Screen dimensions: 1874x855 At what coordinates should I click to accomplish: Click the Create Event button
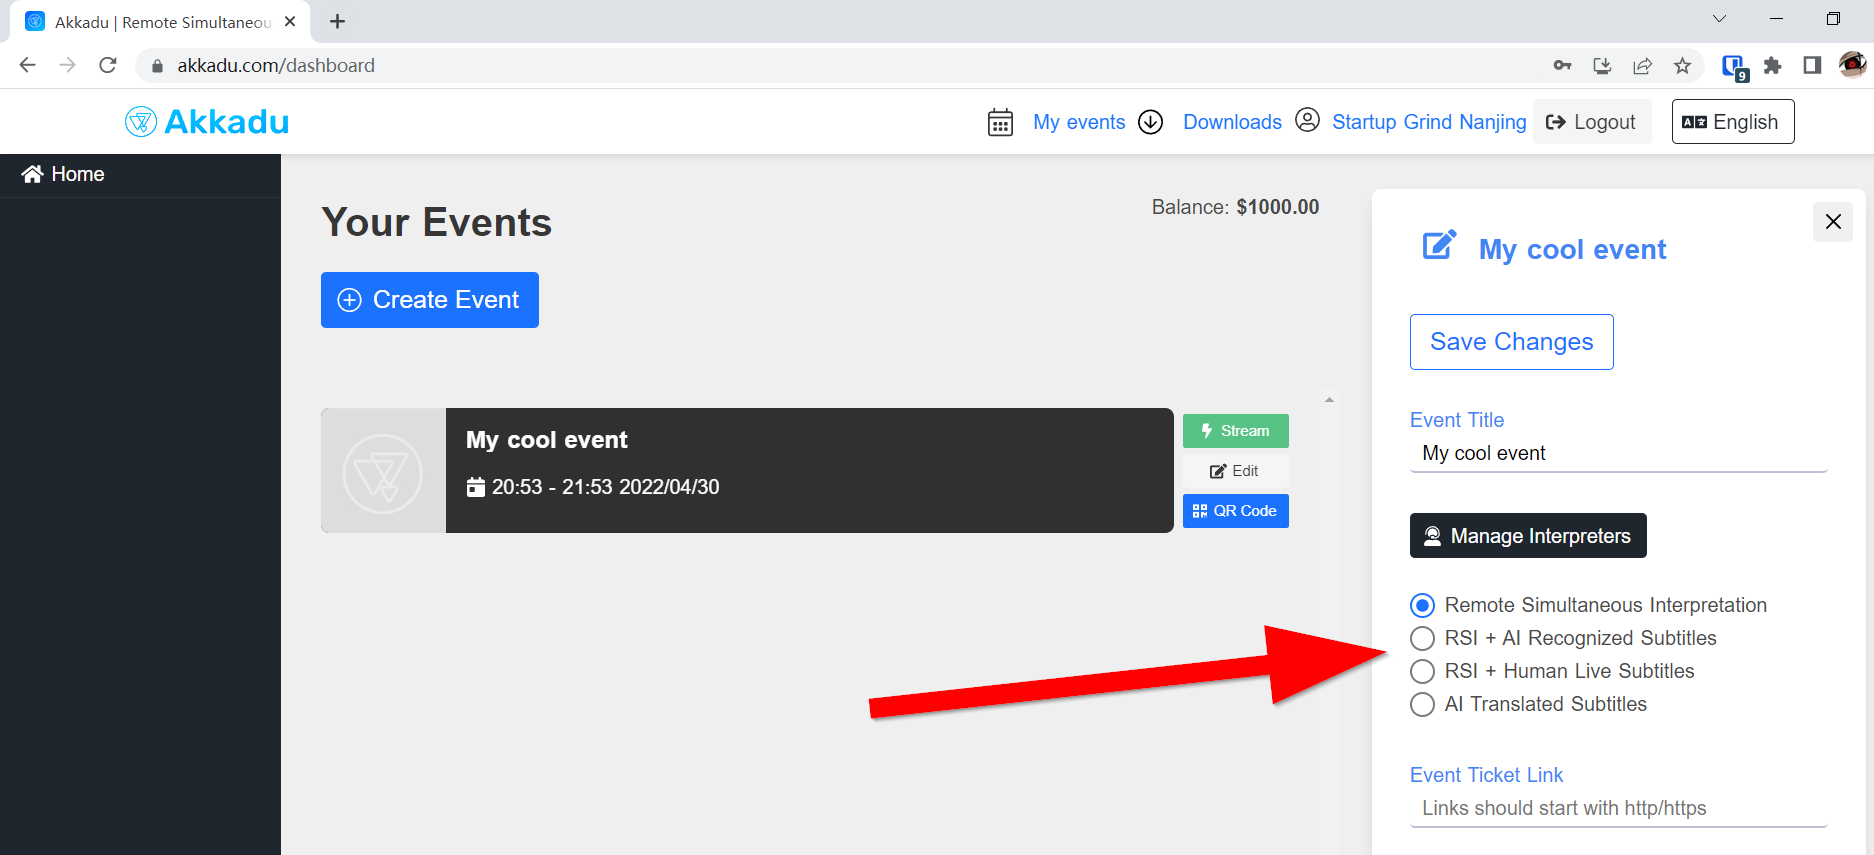430,300
